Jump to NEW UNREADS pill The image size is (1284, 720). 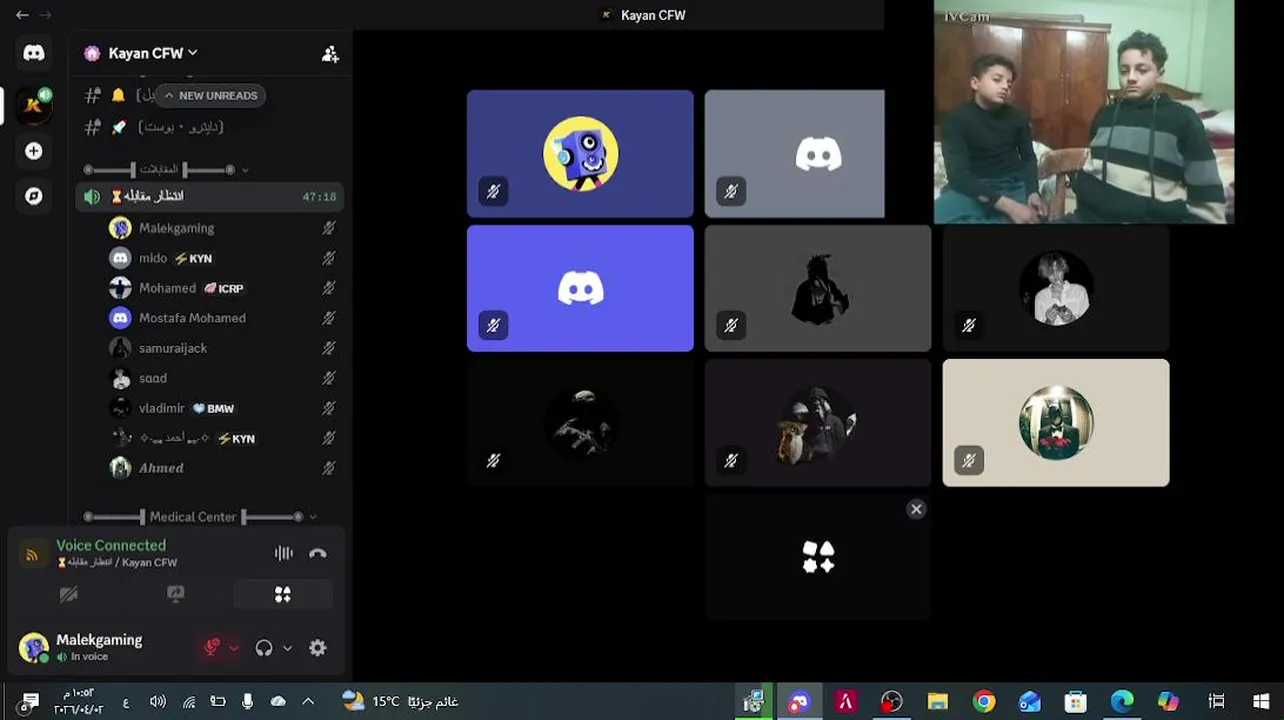(210, 96)
